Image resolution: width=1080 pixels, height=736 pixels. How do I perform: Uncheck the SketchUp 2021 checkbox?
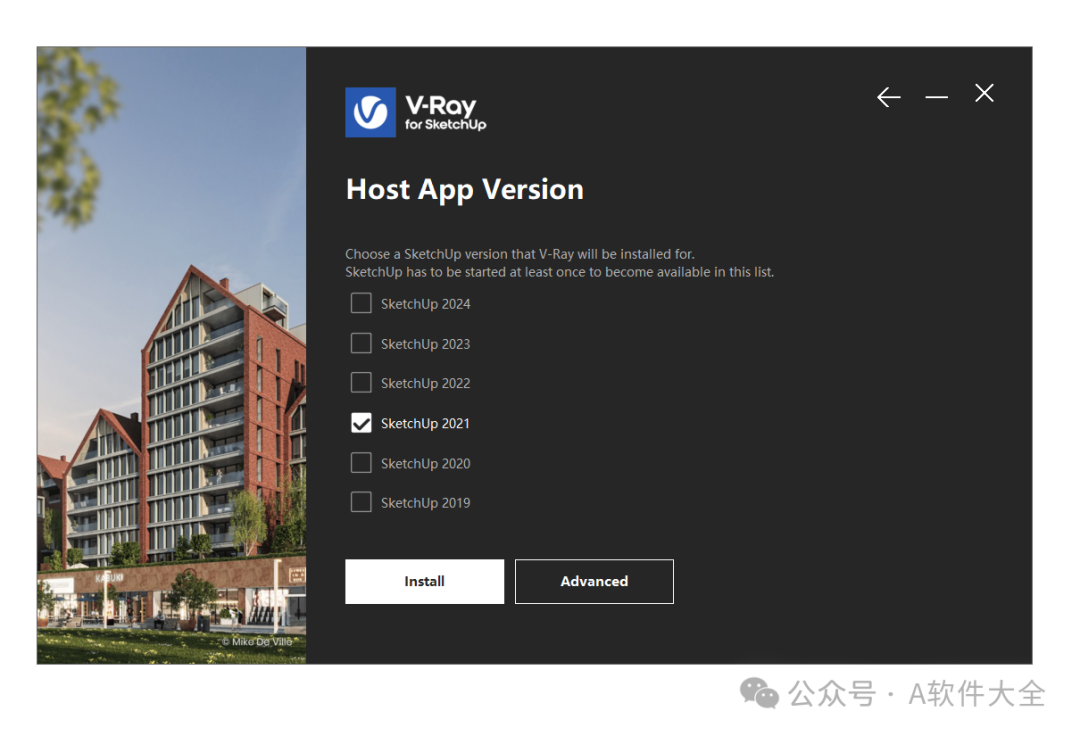click(361, 423)
